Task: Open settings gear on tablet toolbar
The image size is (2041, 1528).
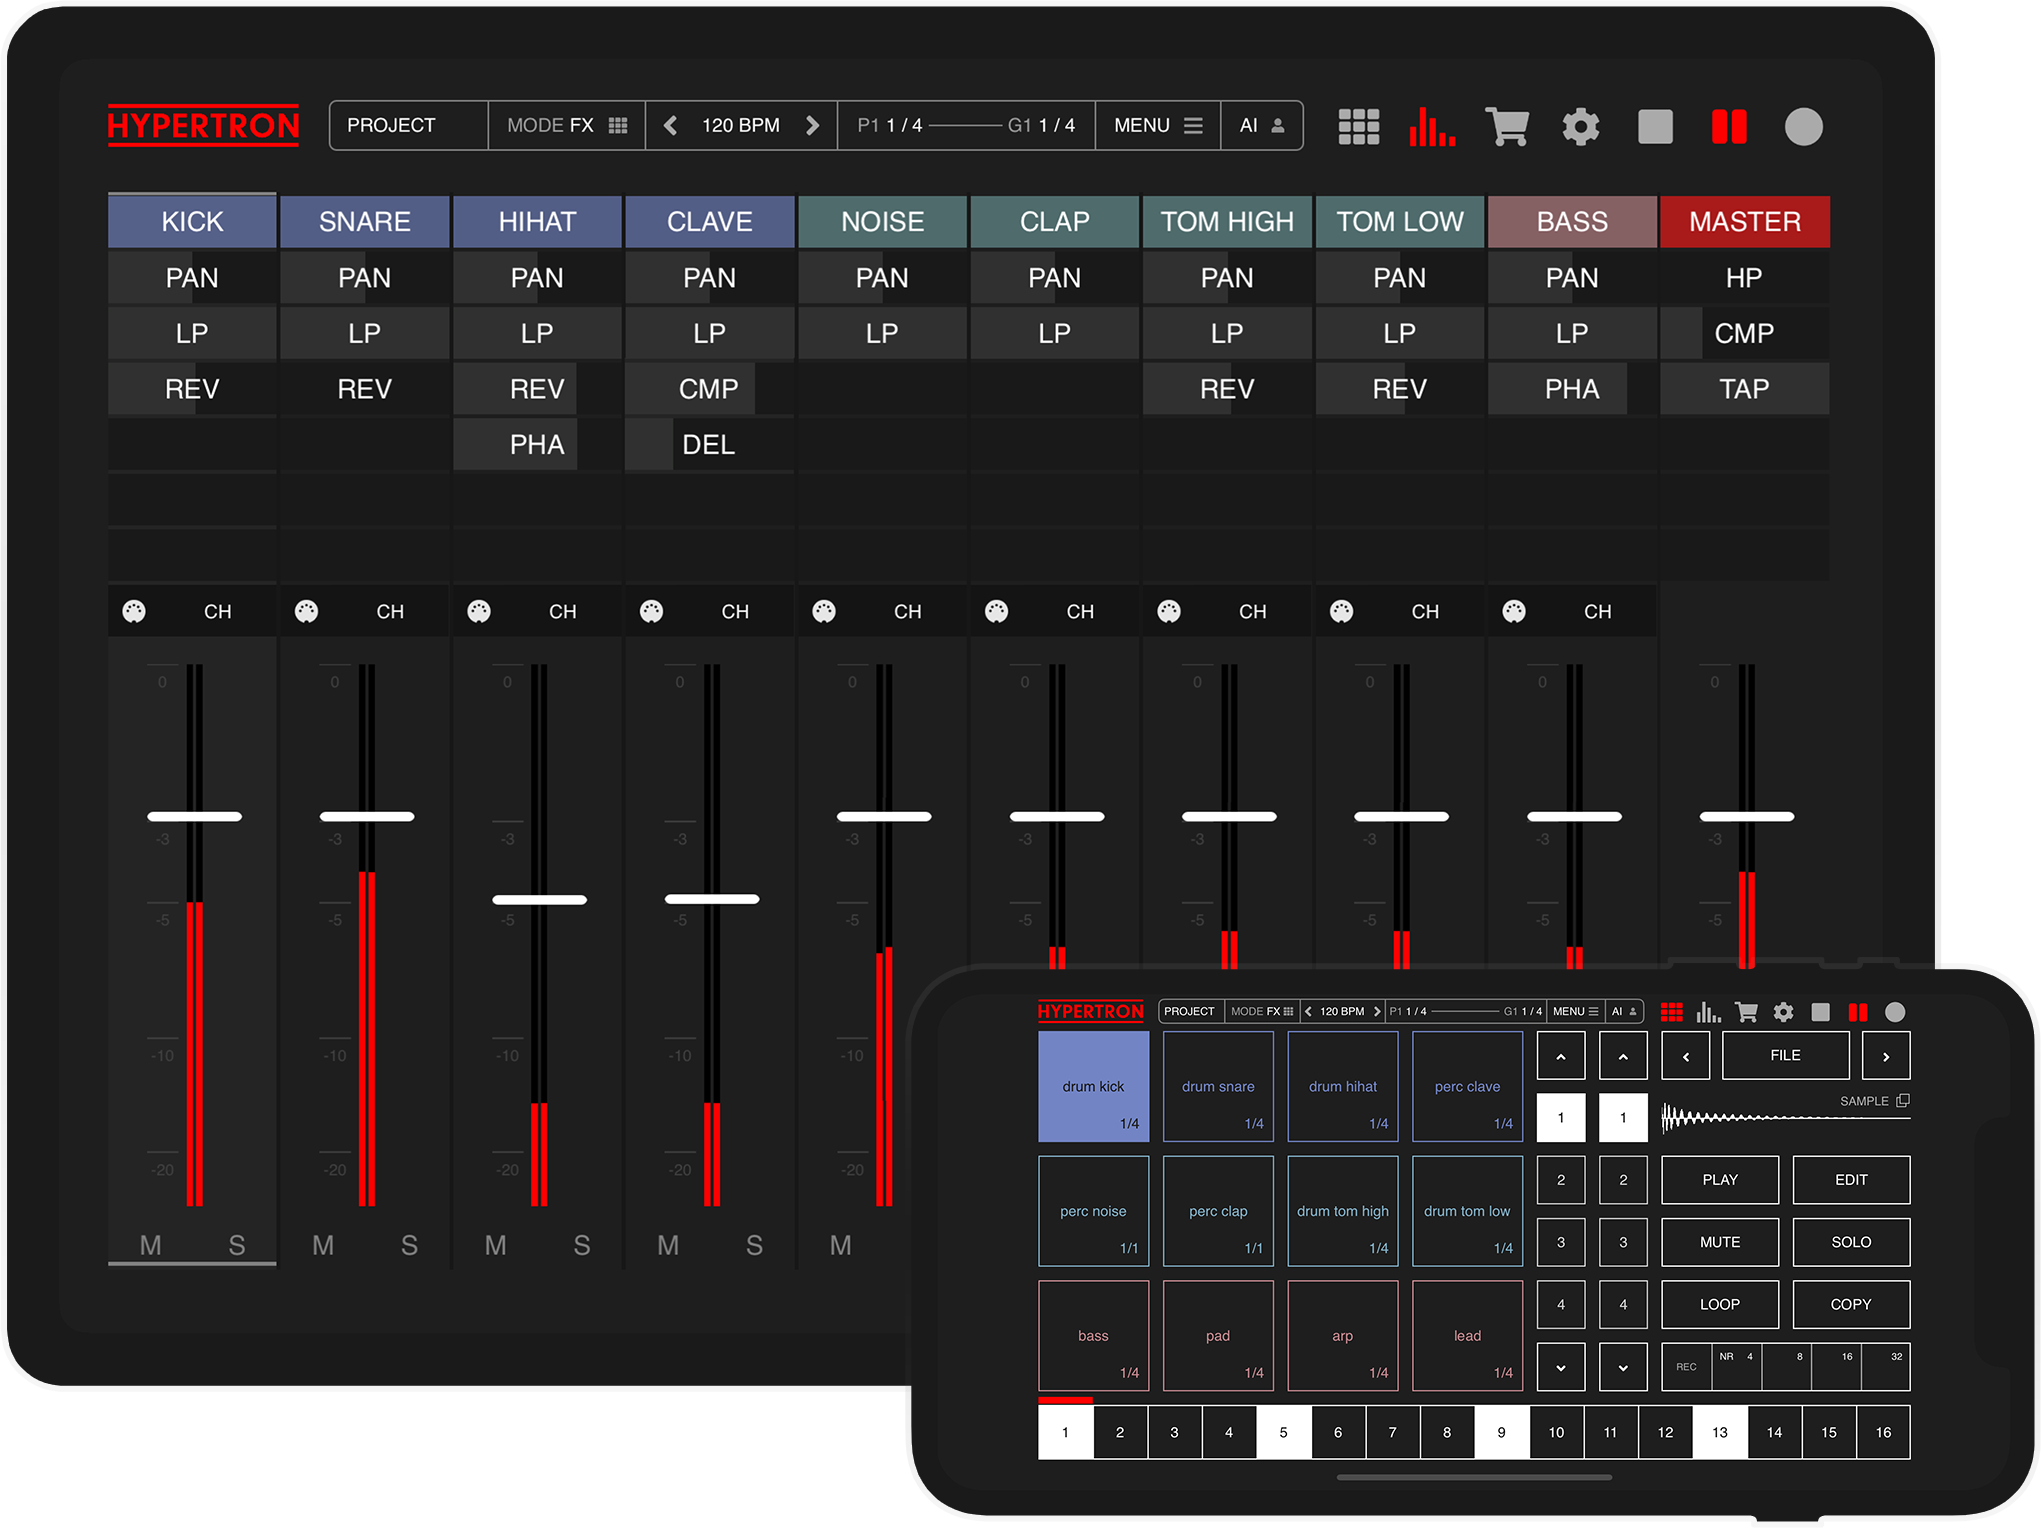Action: [x=1581, y=127]
